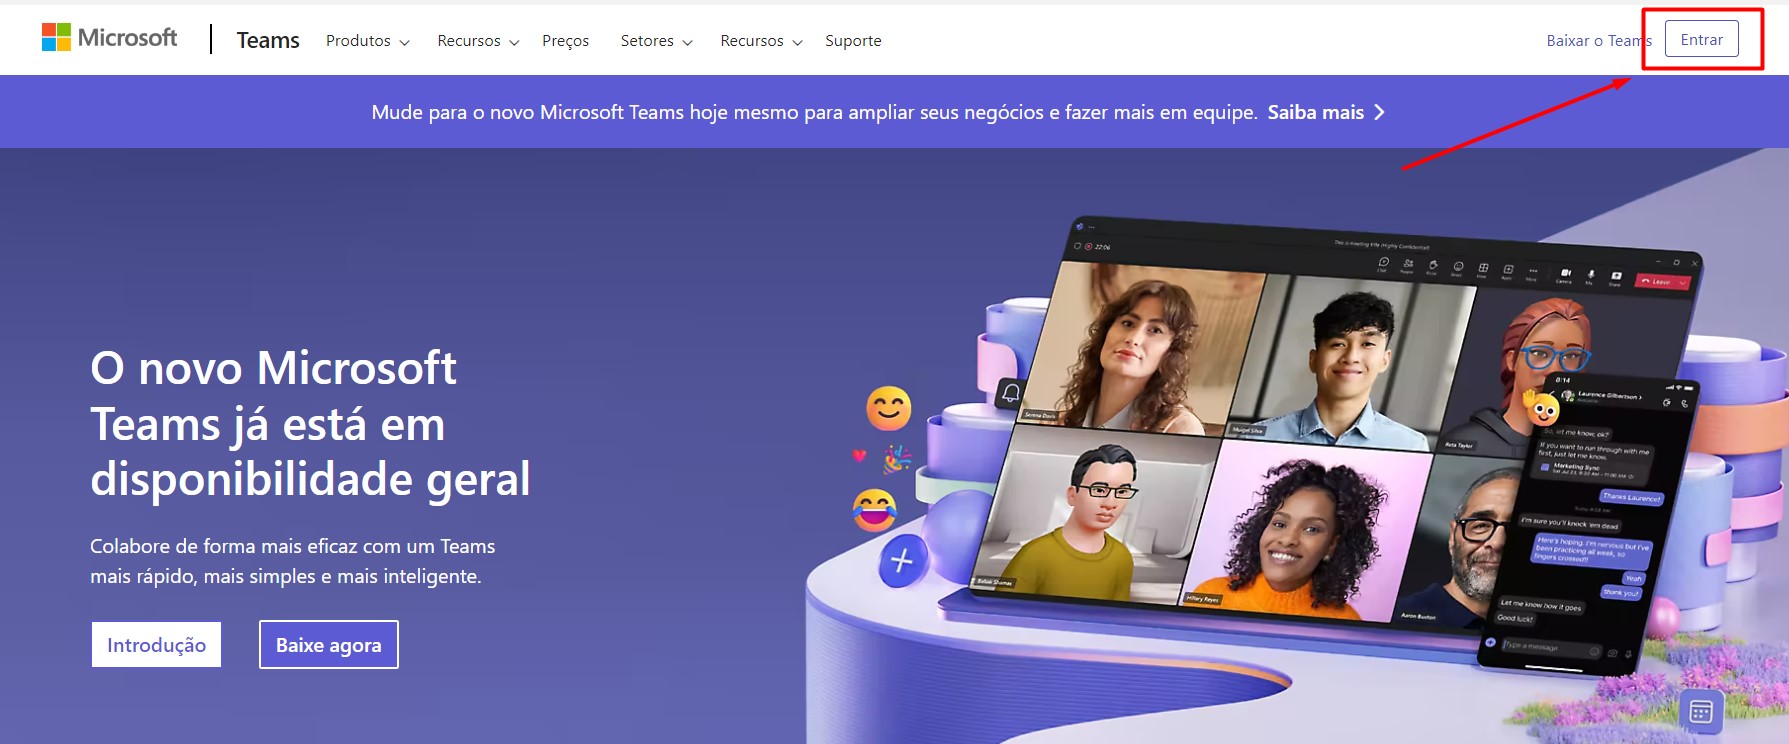The height and width of the screenshot is (744, 1789).
Task: Click the Microsoft logo
Action: (109, 38)
